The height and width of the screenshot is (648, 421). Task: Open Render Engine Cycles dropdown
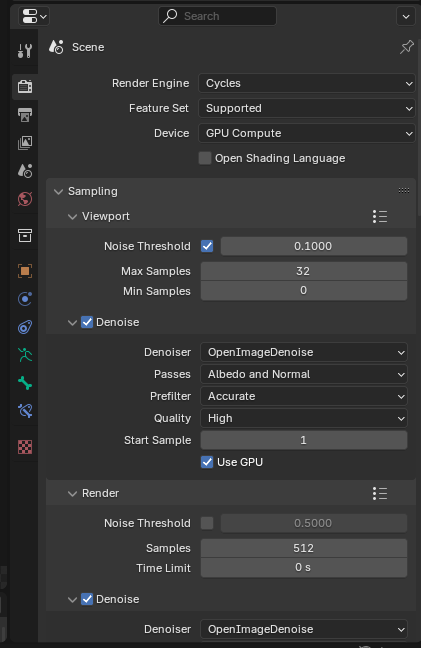(x=307, y=83)
